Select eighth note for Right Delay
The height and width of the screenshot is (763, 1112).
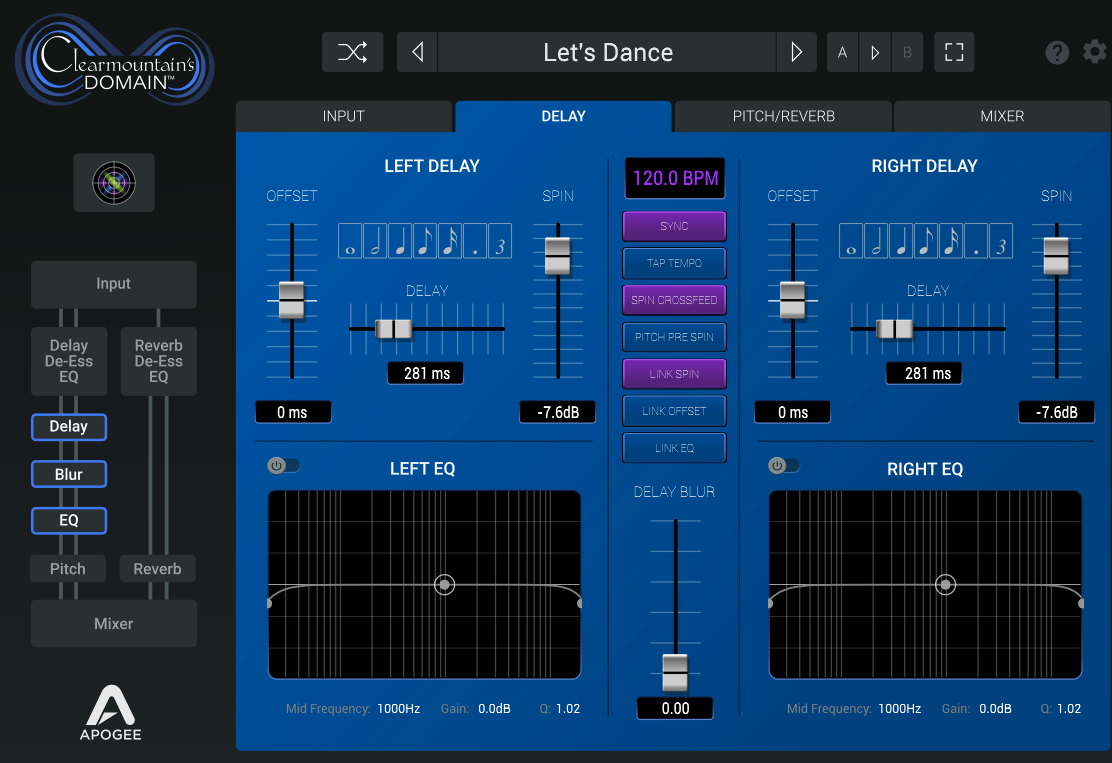click(925, 240)
